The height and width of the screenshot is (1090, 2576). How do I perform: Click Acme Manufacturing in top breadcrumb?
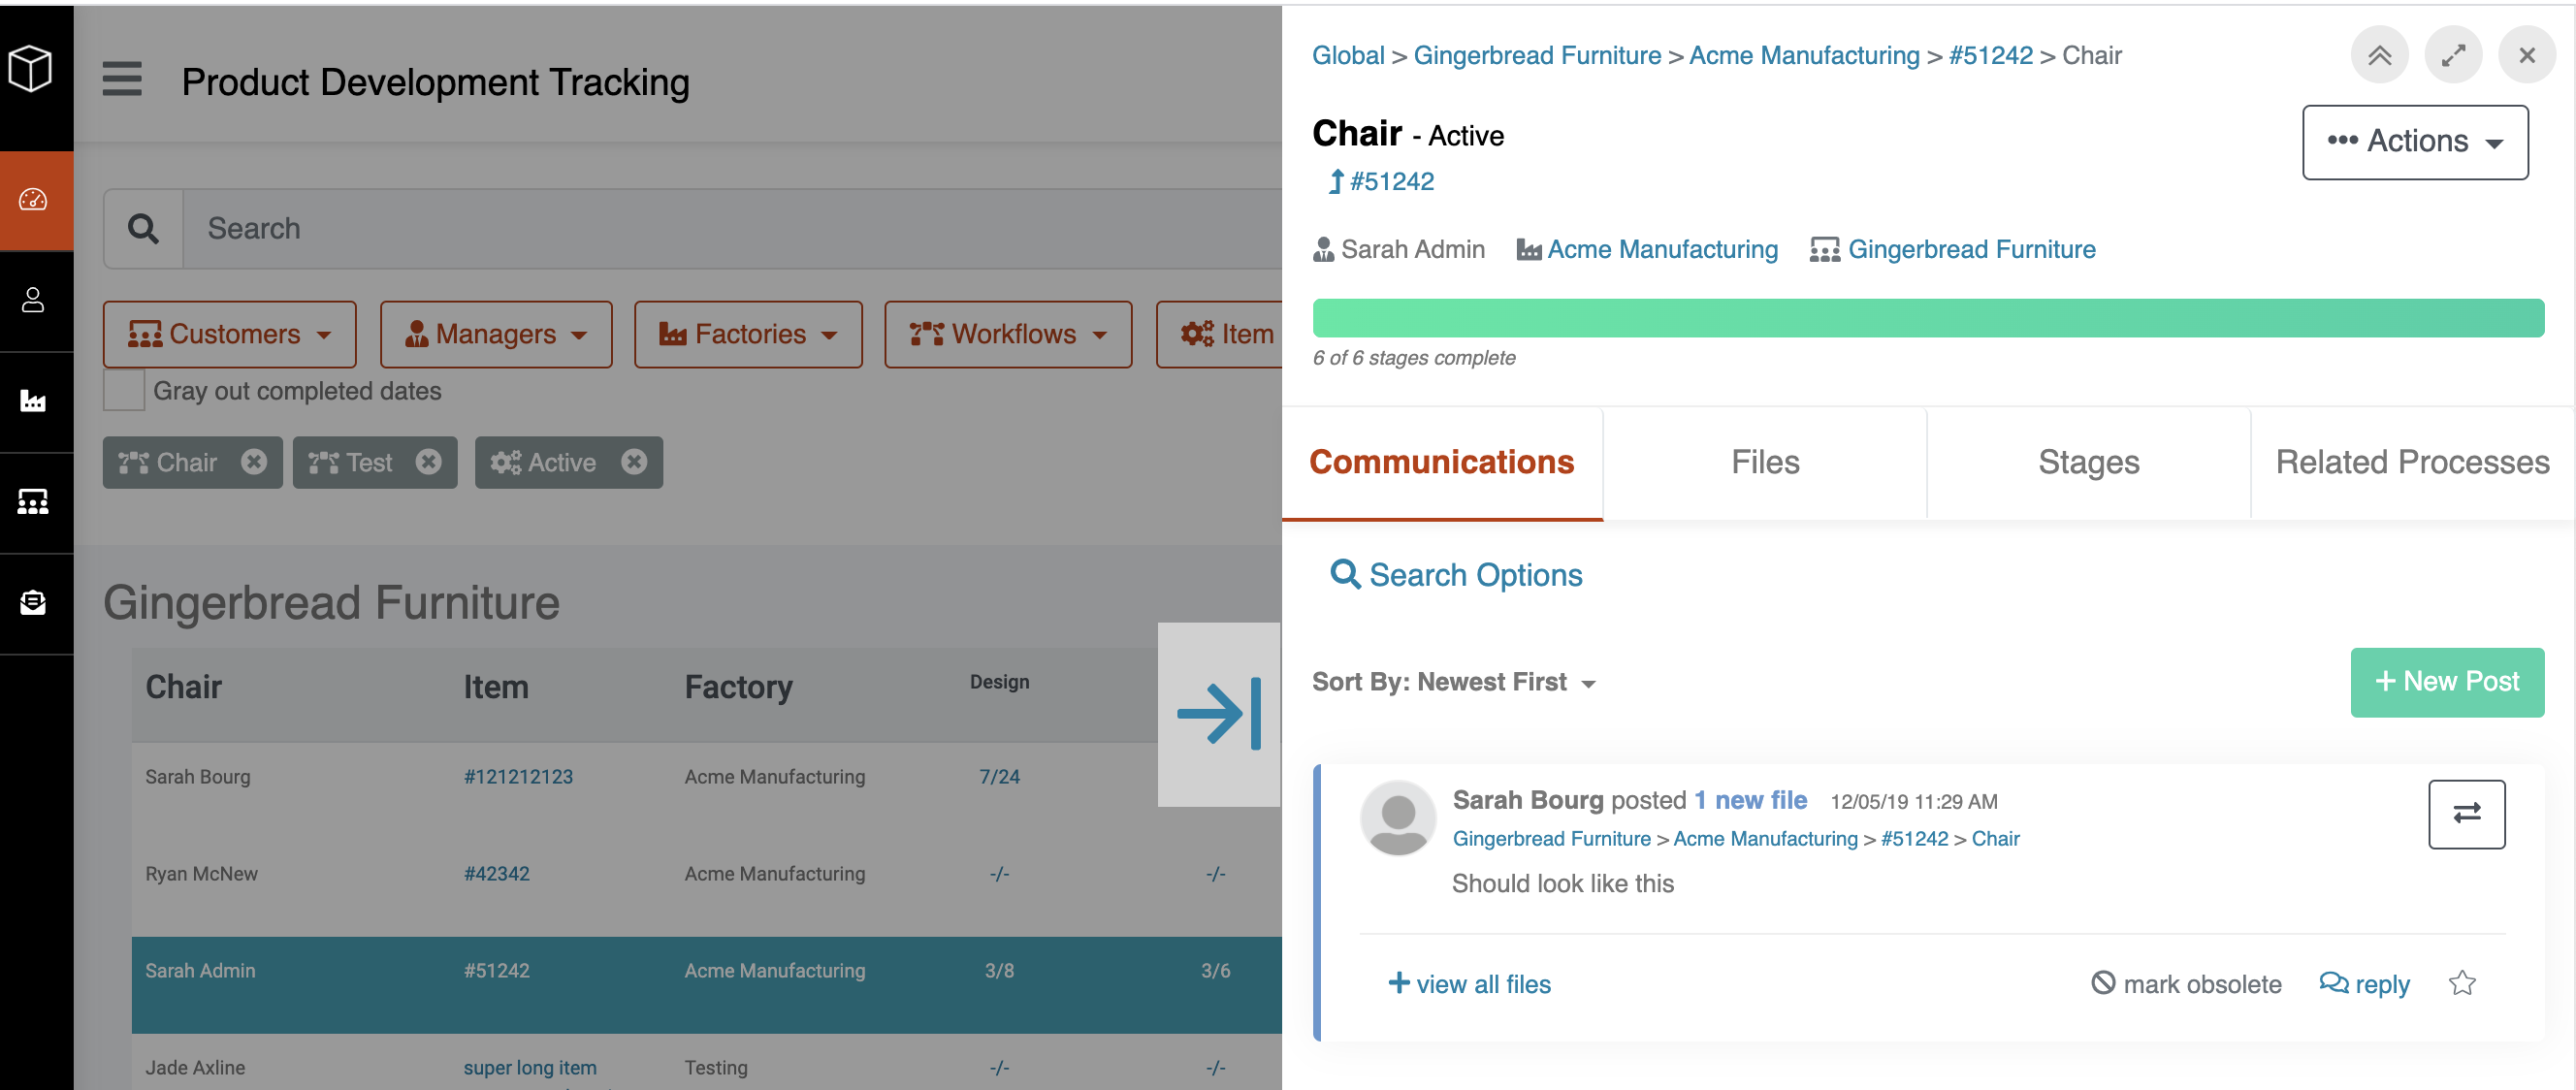(1804, 55)
